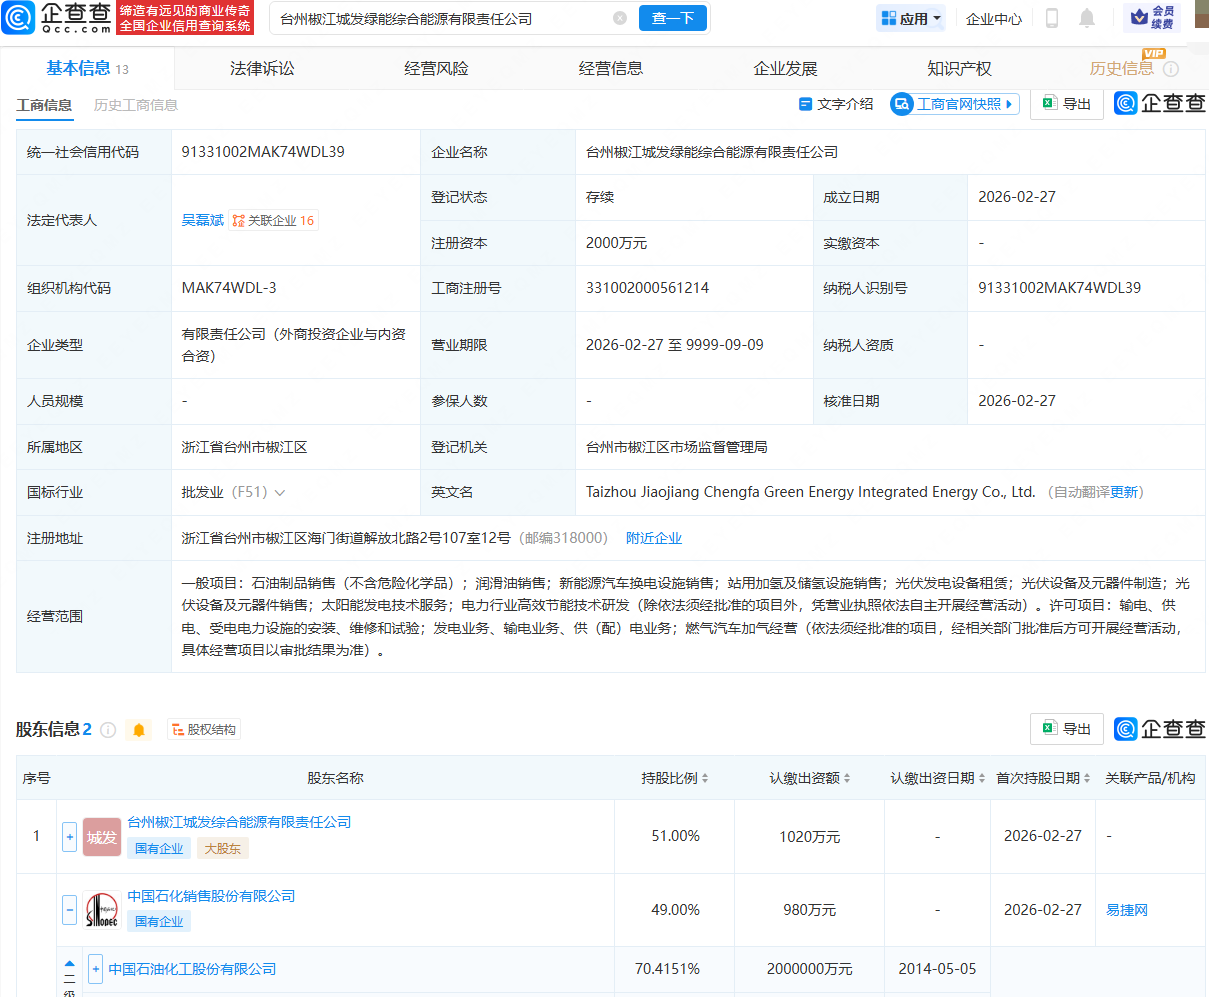Open the 应用 dropdown in the top bar
This screenshot has height=997, width=1209.
909,18
